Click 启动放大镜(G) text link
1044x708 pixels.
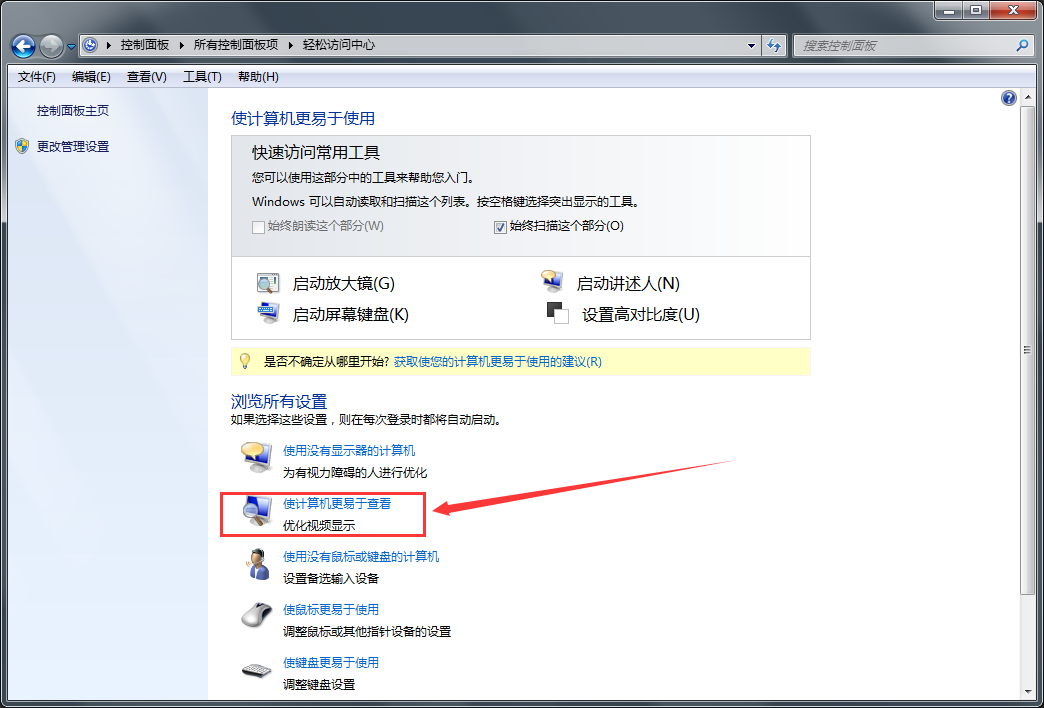pos(344,284)
